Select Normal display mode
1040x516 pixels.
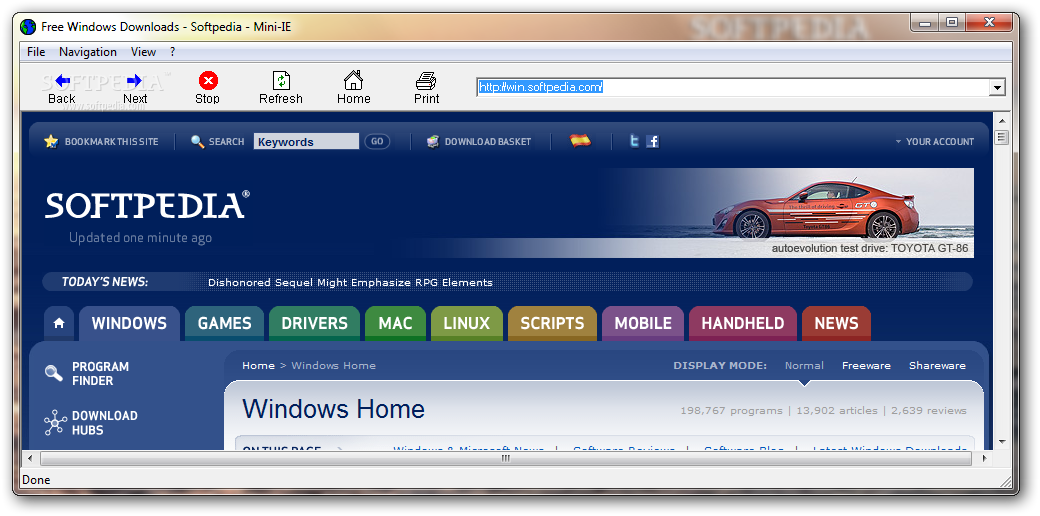pos(804,365)
